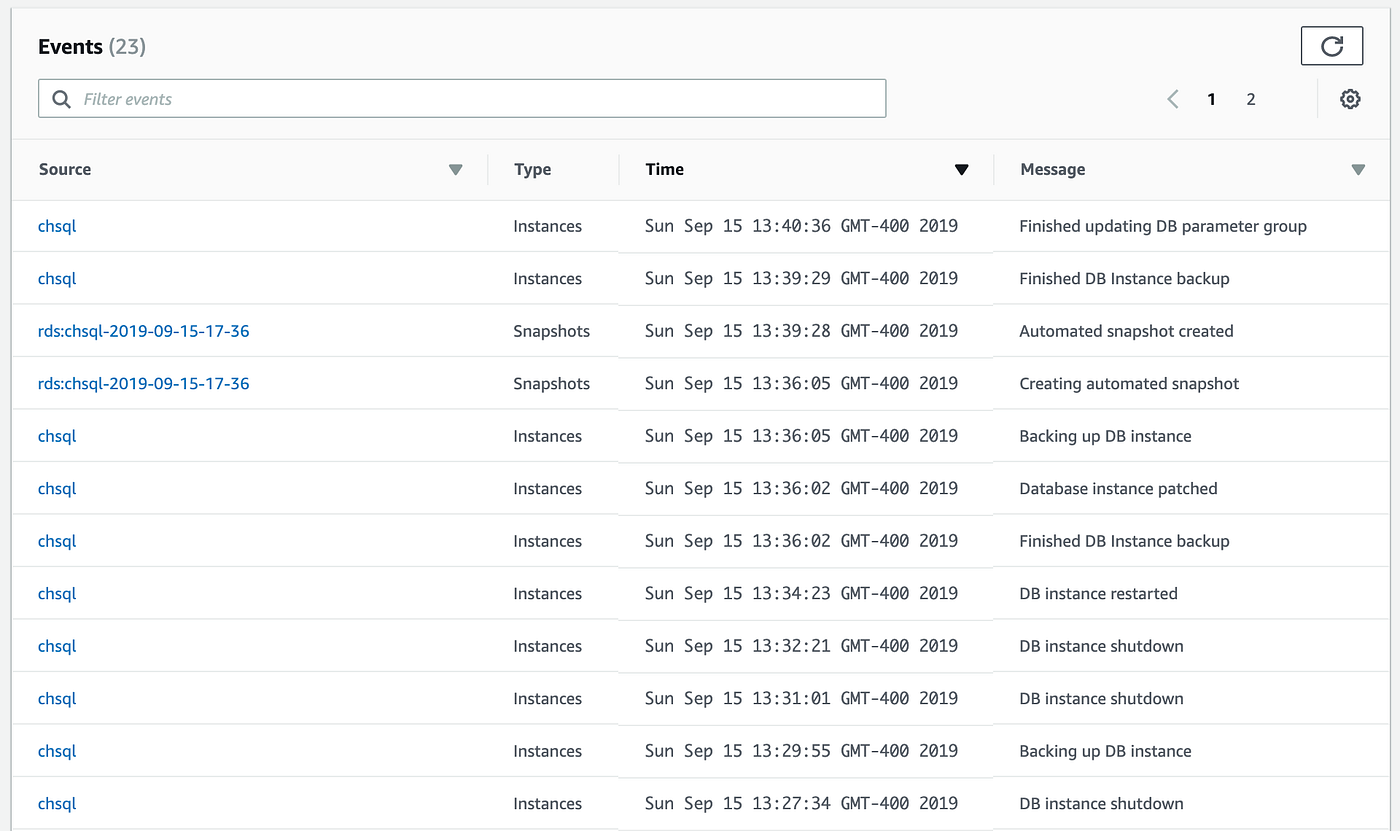
Task: Click chsql in the DB instance restarted row
Action: point(56,593)
